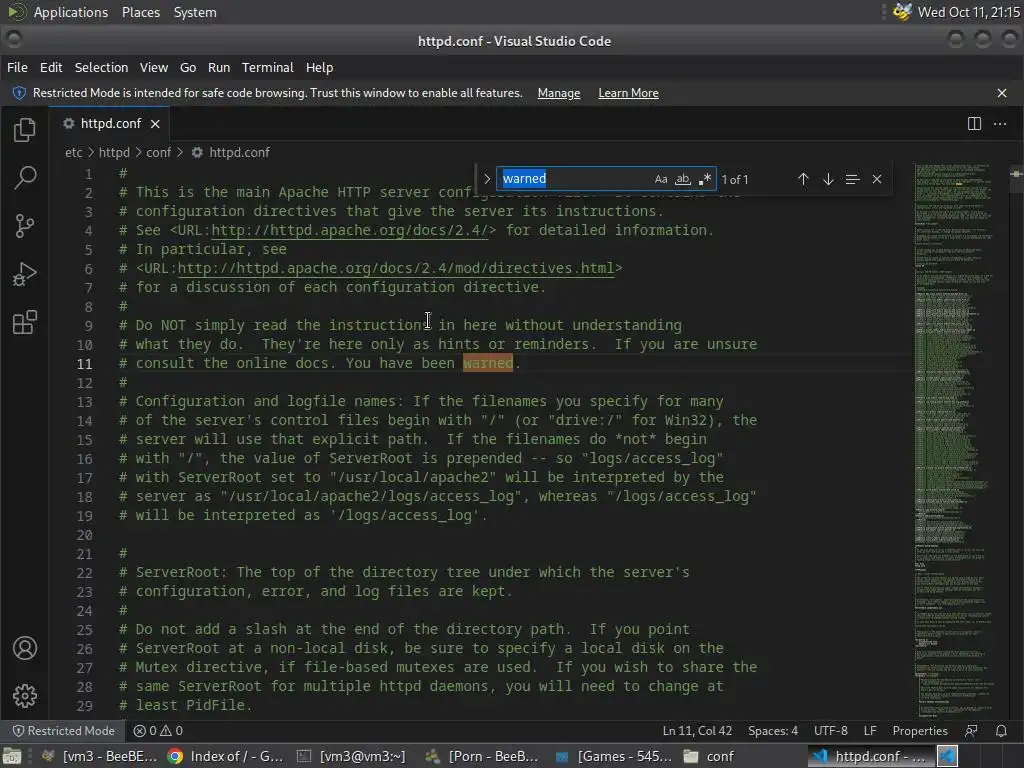The height and width of the screenshot is (768, 1024).
Task: Click line number 11 in gutter
Action: [x=85, y=364]
